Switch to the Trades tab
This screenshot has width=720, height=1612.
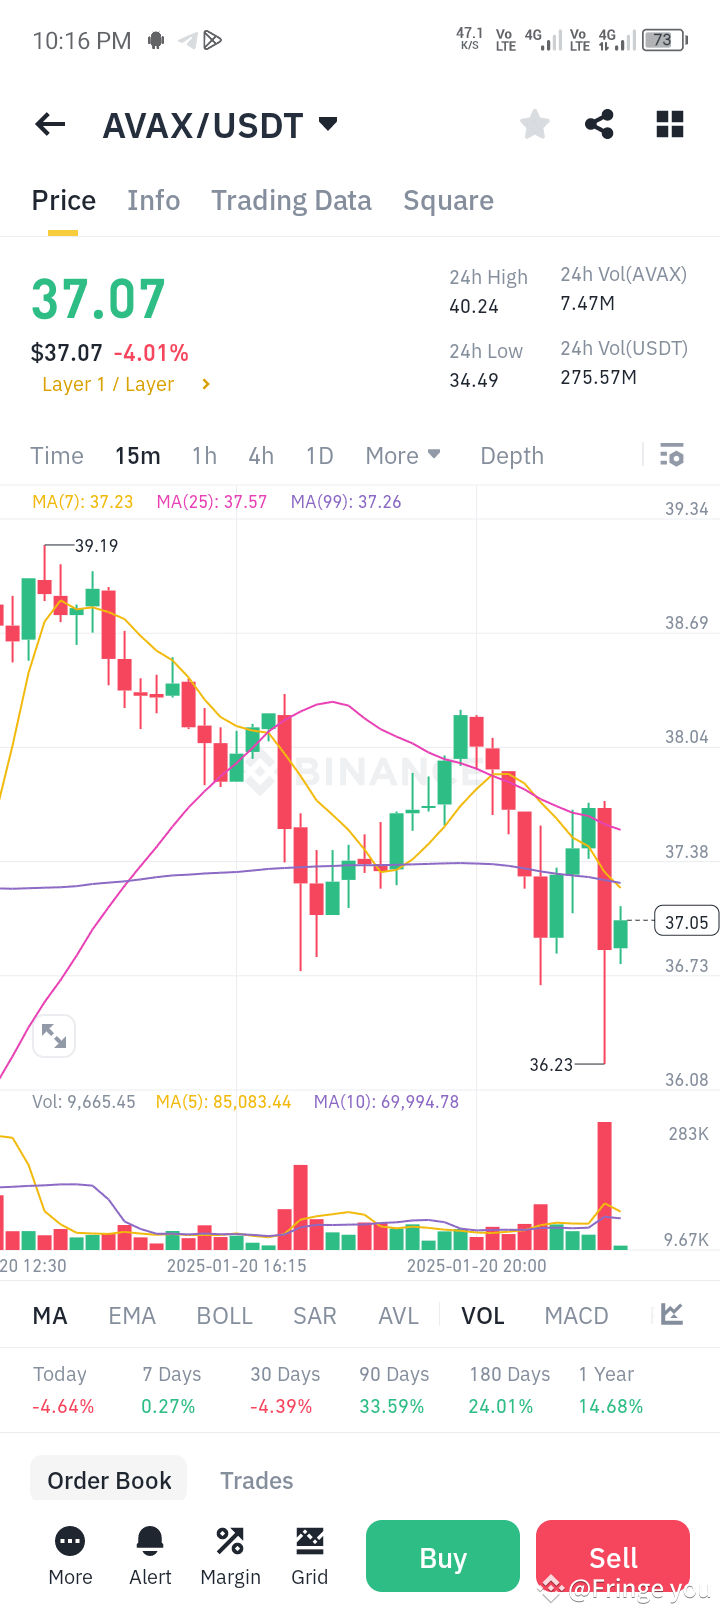pos(256,1480)
